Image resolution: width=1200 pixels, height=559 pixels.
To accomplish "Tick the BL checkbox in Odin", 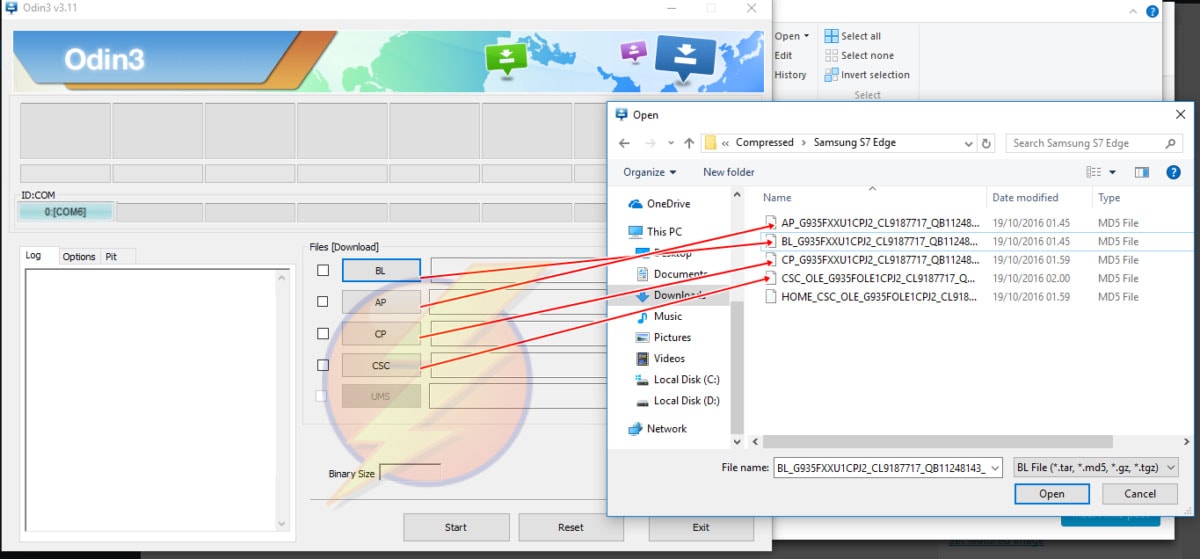I will coord(322,270).
